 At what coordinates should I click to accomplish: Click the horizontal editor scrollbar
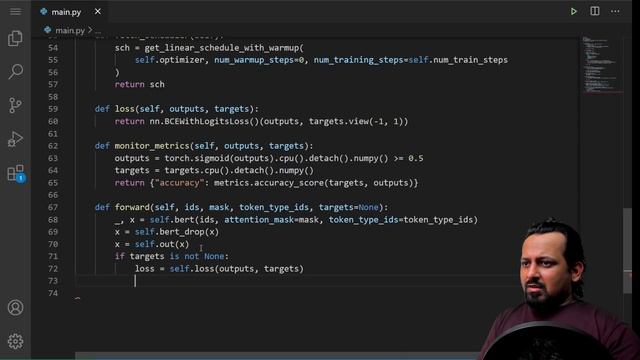pos(278,356)
